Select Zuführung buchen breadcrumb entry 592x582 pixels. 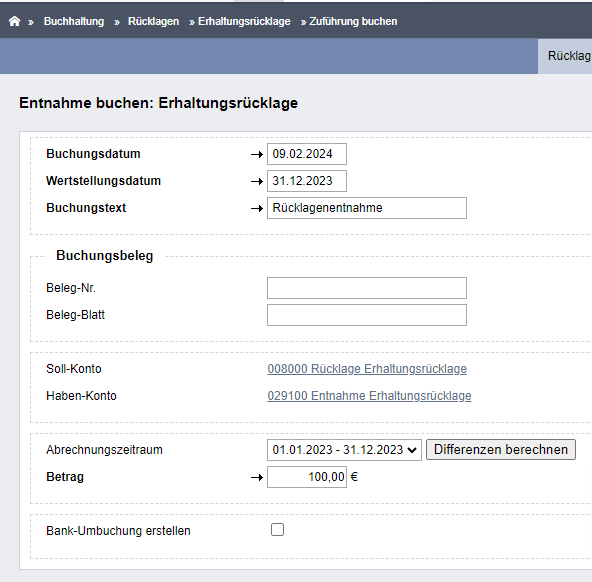(x=353, y=22)
